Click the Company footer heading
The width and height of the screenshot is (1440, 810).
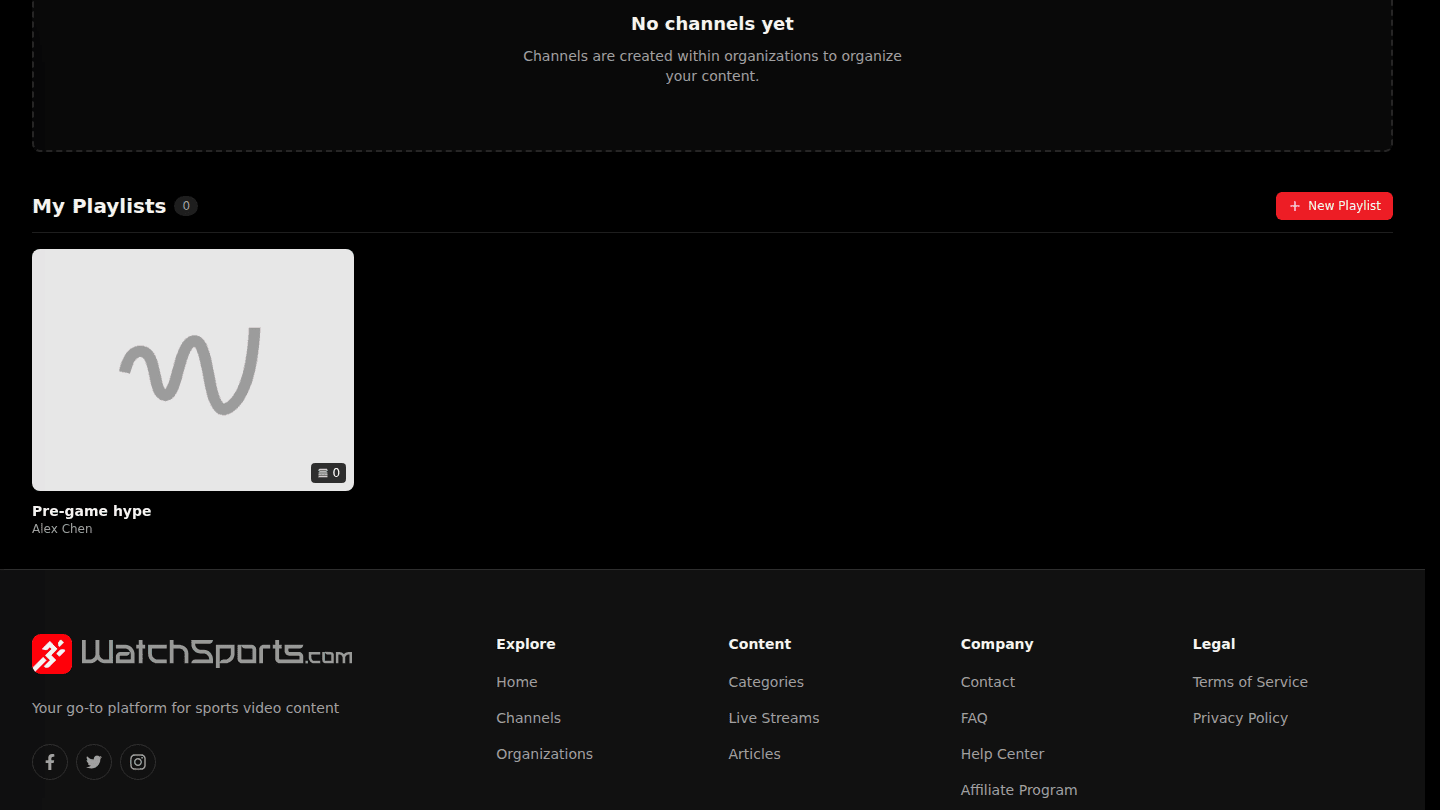997,644
